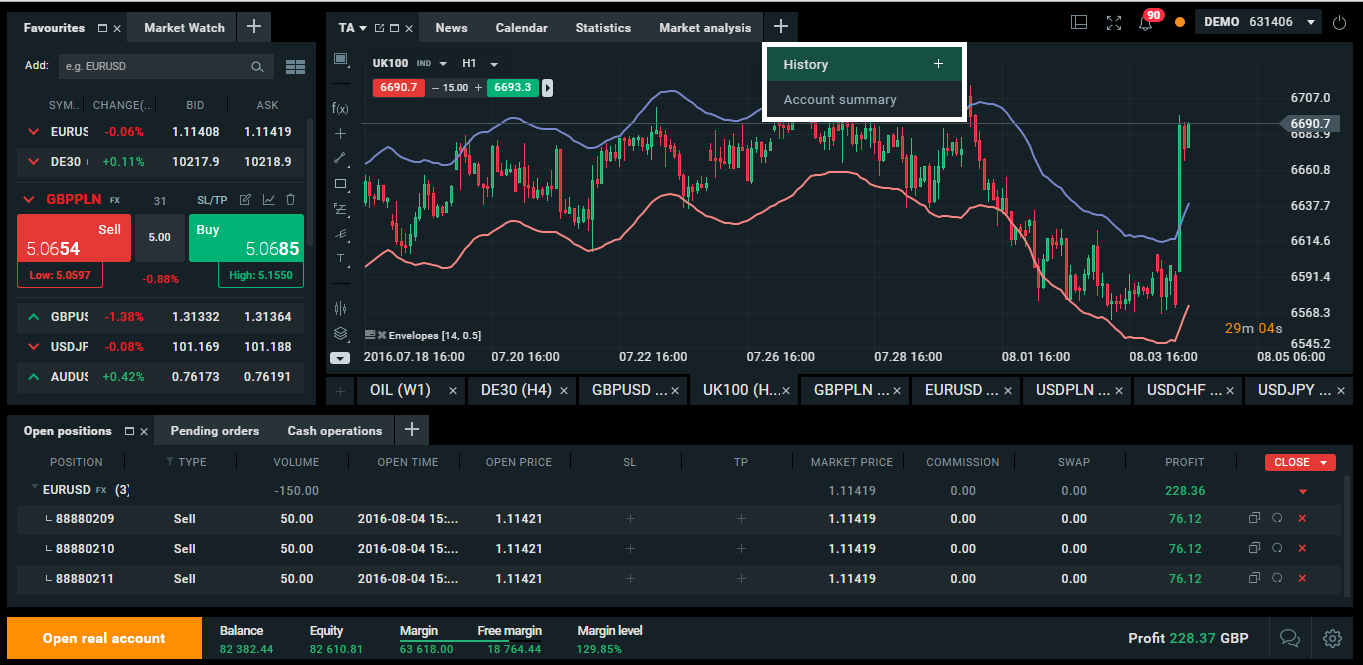Collapse the EURUSD positions group
The image size is (1363, 665).
(36, 488)
